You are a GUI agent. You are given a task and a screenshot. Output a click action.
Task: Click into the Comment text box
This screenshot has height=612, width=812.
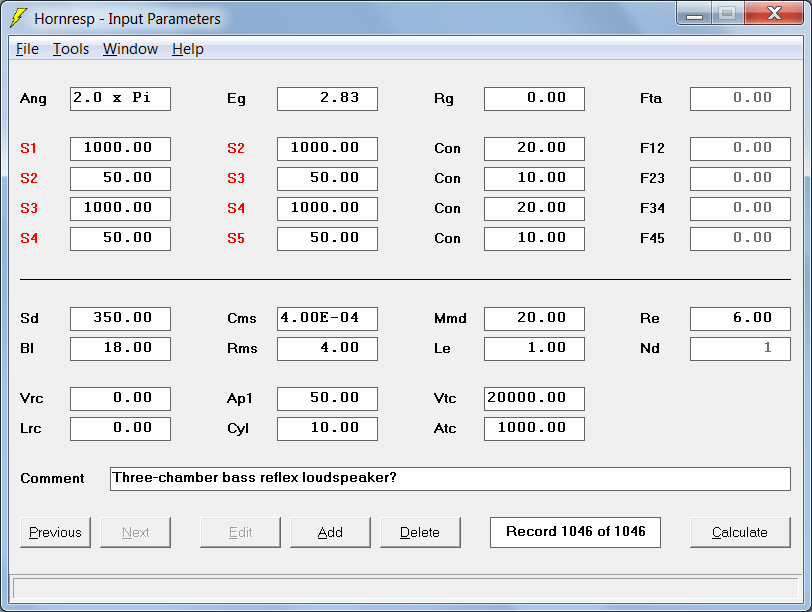(x=451, y=479)
